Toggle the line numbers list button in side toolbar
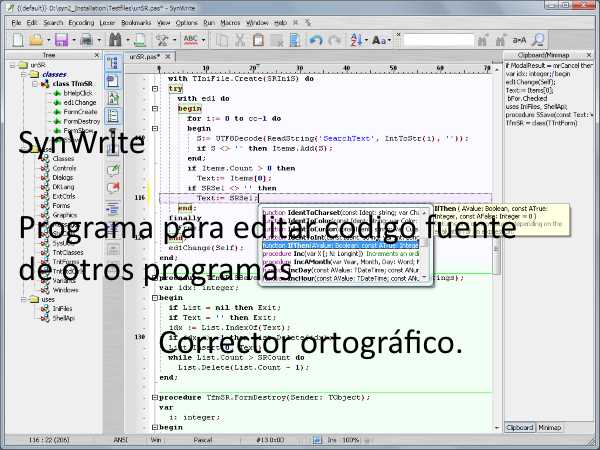Image resolution: width=600 pixels, height=450 pixels. tap(113, 116)
